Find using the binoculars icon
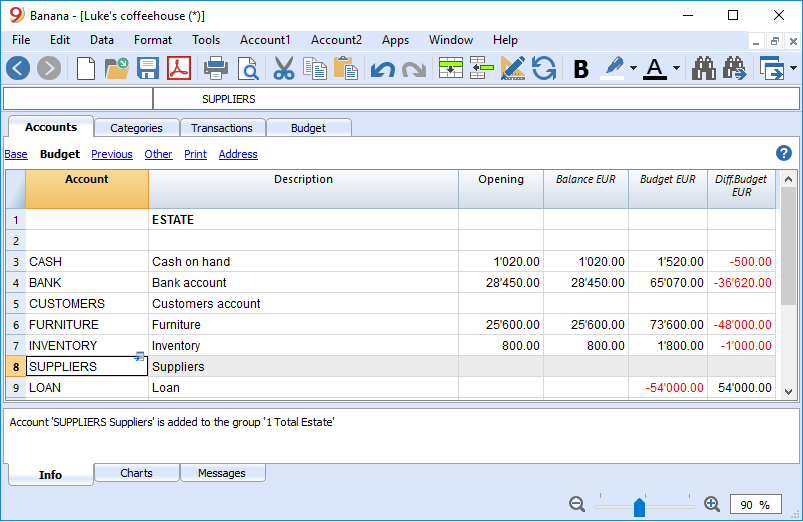The image size is (803, 522). (704, 68)
